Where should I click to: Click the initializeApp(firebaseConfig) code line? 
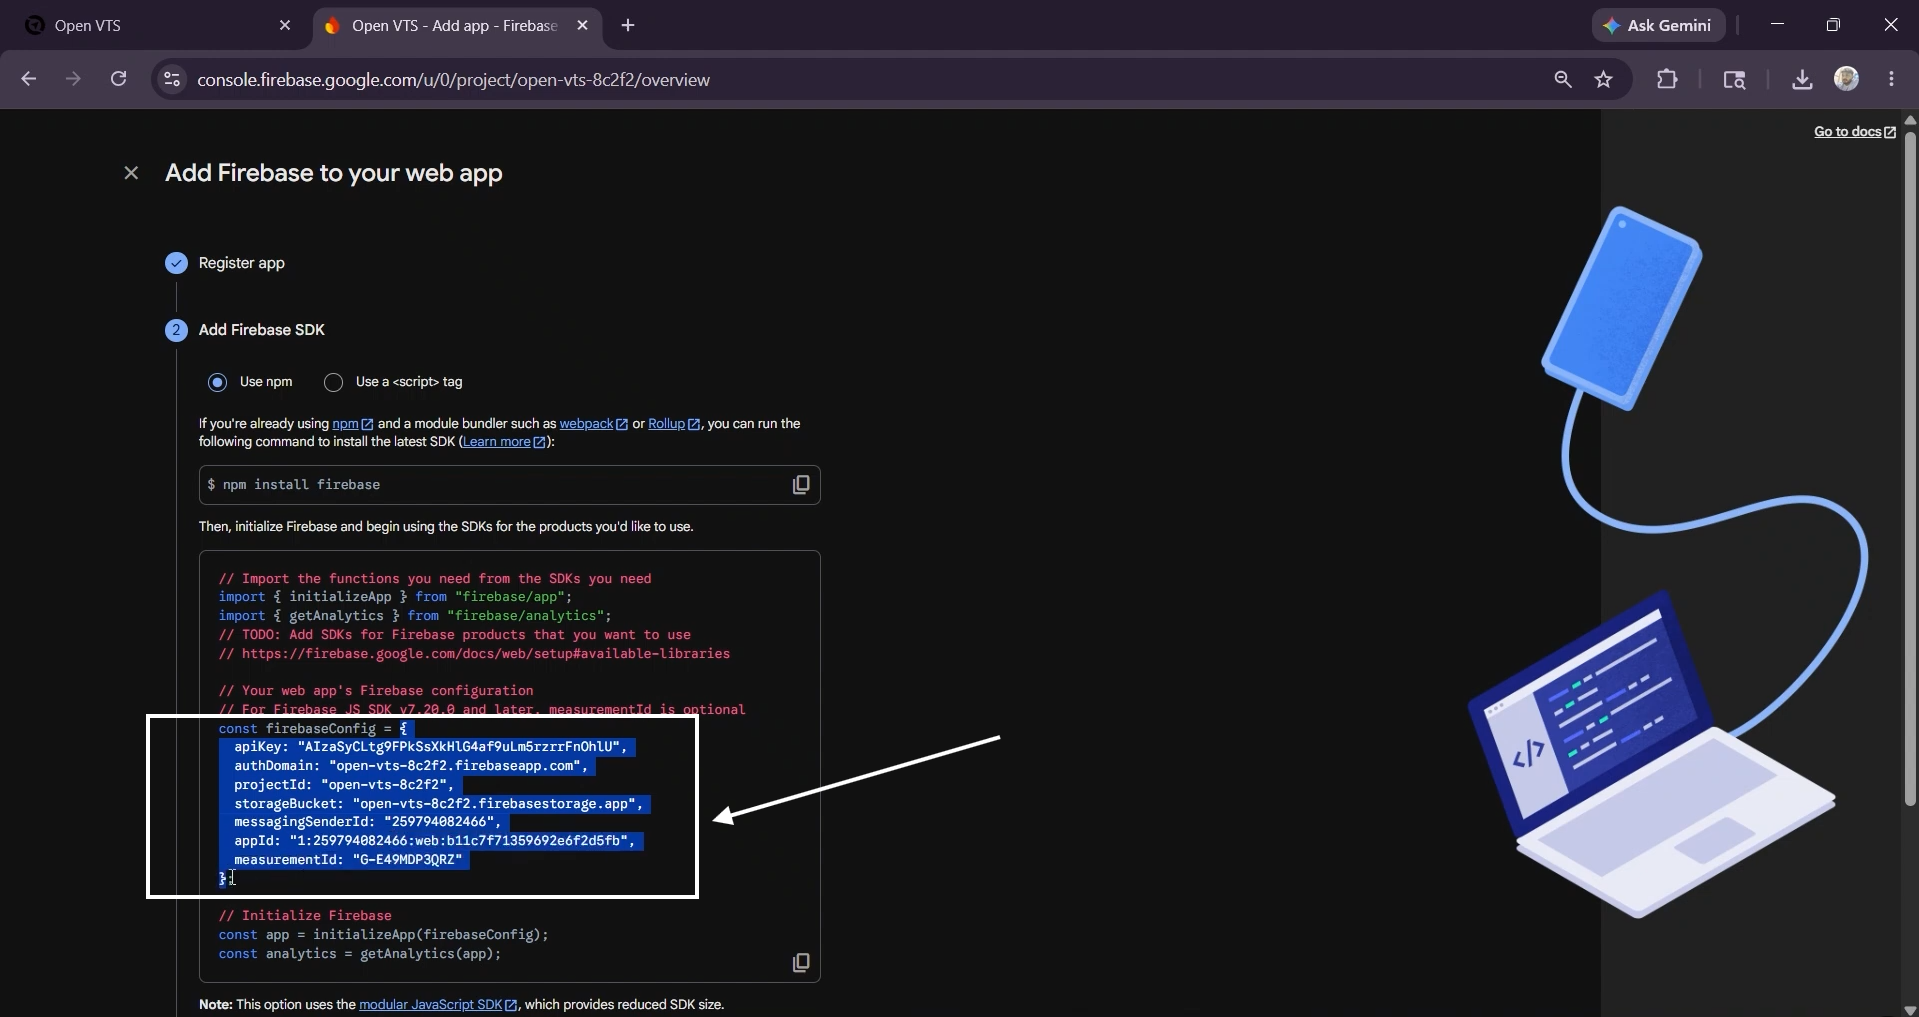[384, 935]
